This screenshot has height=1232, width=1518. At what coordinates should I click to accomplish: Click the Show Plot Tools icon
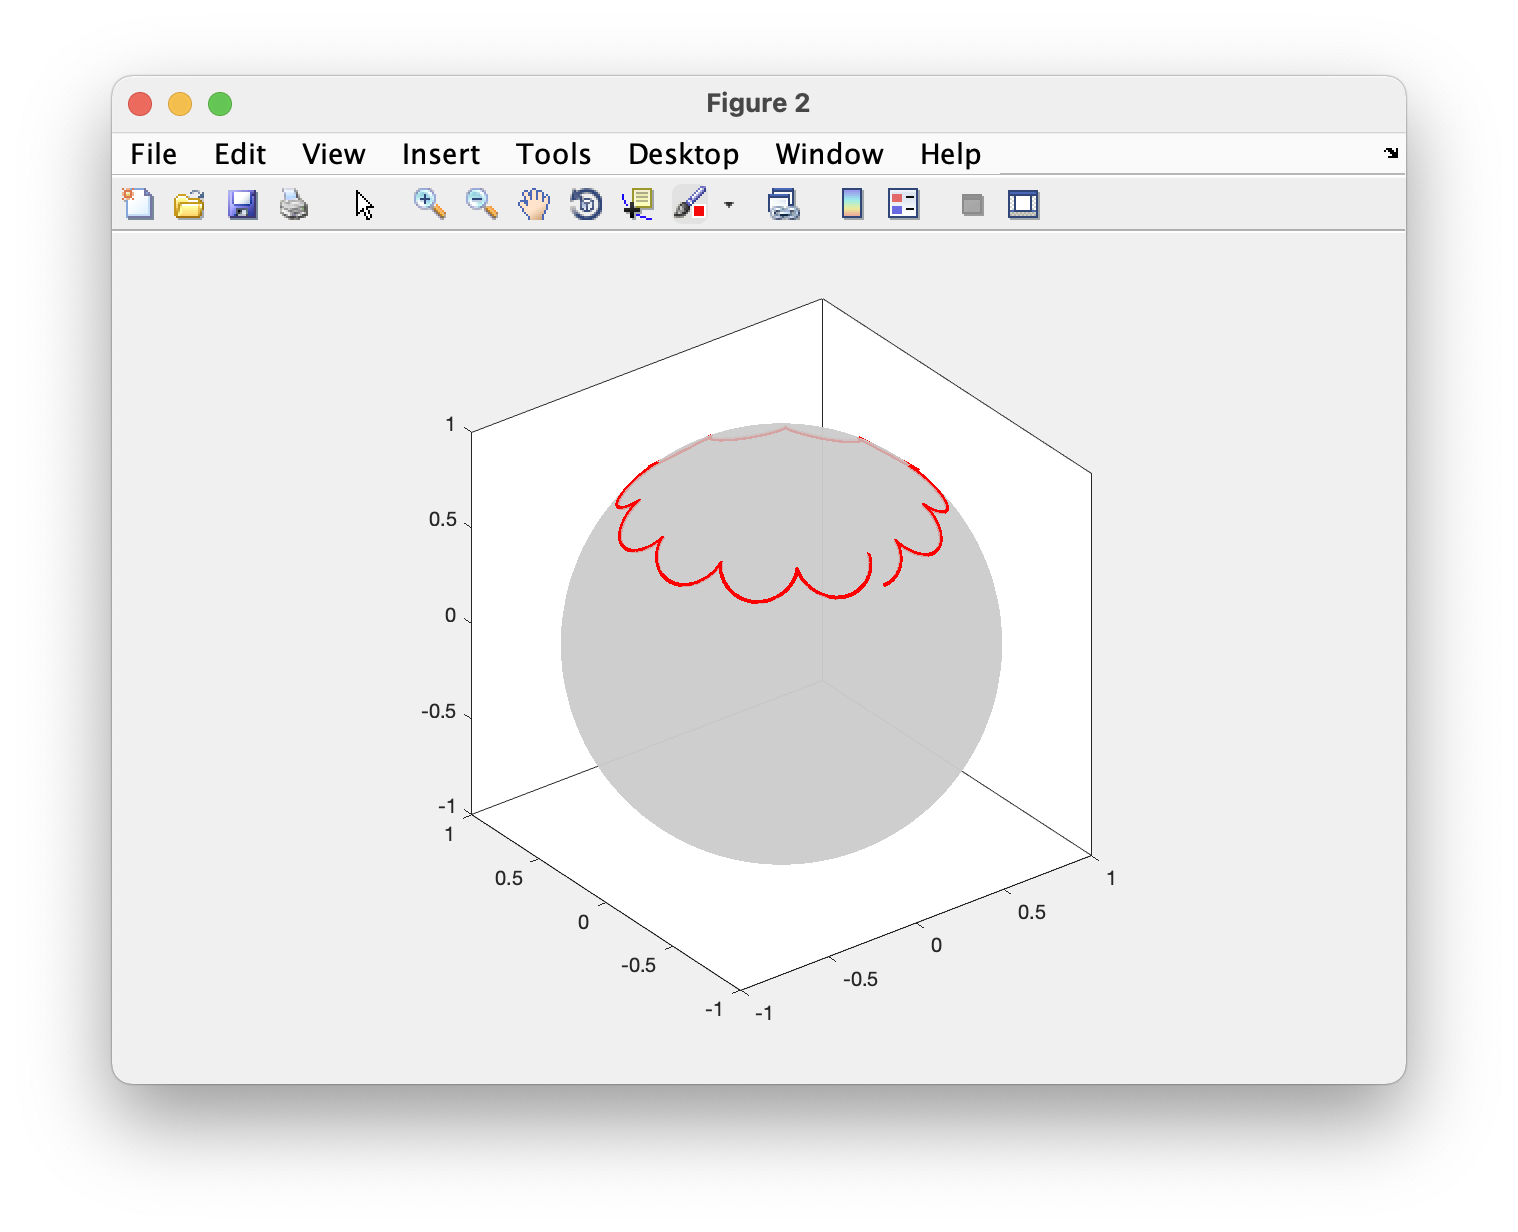point(1023,204)
